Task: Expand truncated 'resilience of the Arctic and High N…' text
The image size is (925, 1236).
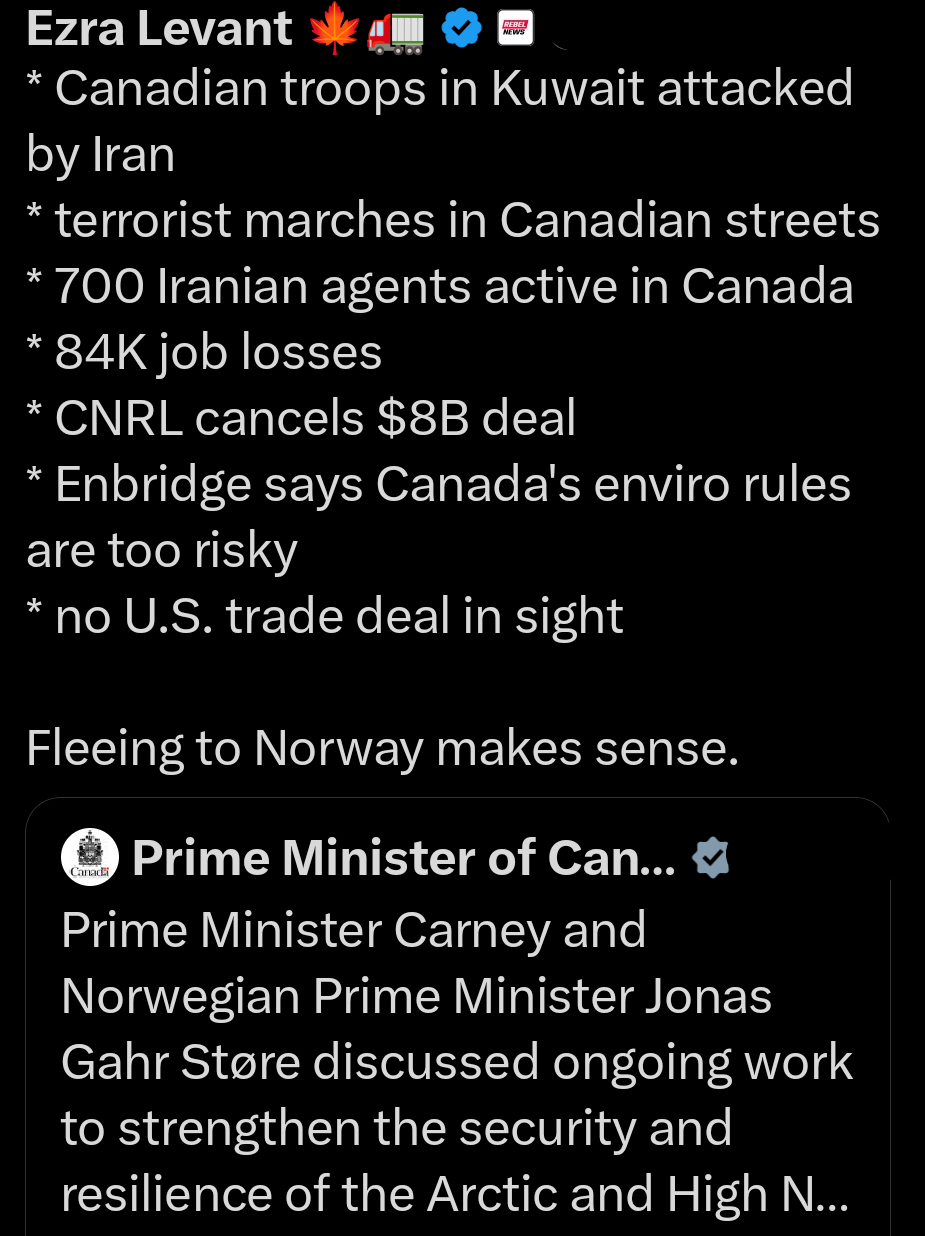Action: tap(454, 1195)
